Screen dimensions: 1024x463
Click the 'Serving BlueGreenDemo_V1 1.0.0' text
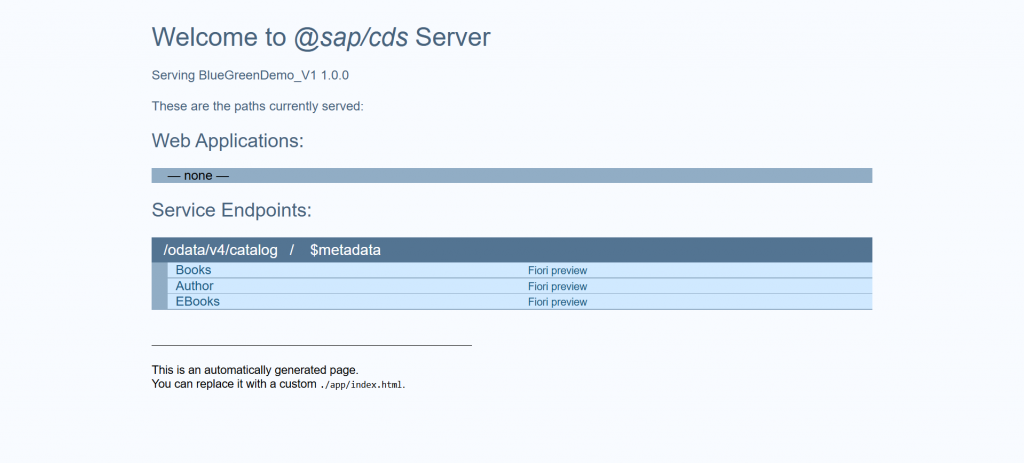250,75
